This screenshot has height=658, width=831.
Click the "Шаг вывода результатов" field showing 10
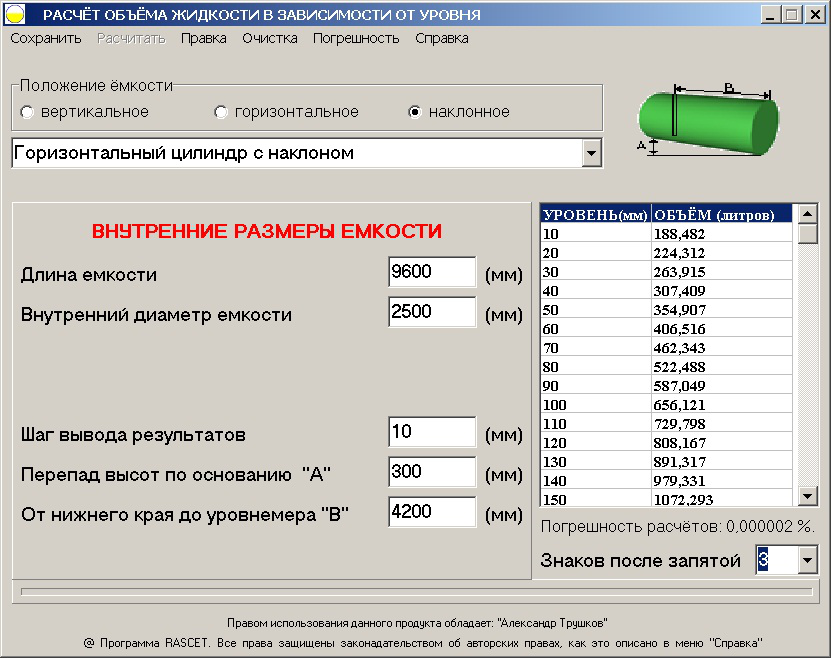[431, 431]
